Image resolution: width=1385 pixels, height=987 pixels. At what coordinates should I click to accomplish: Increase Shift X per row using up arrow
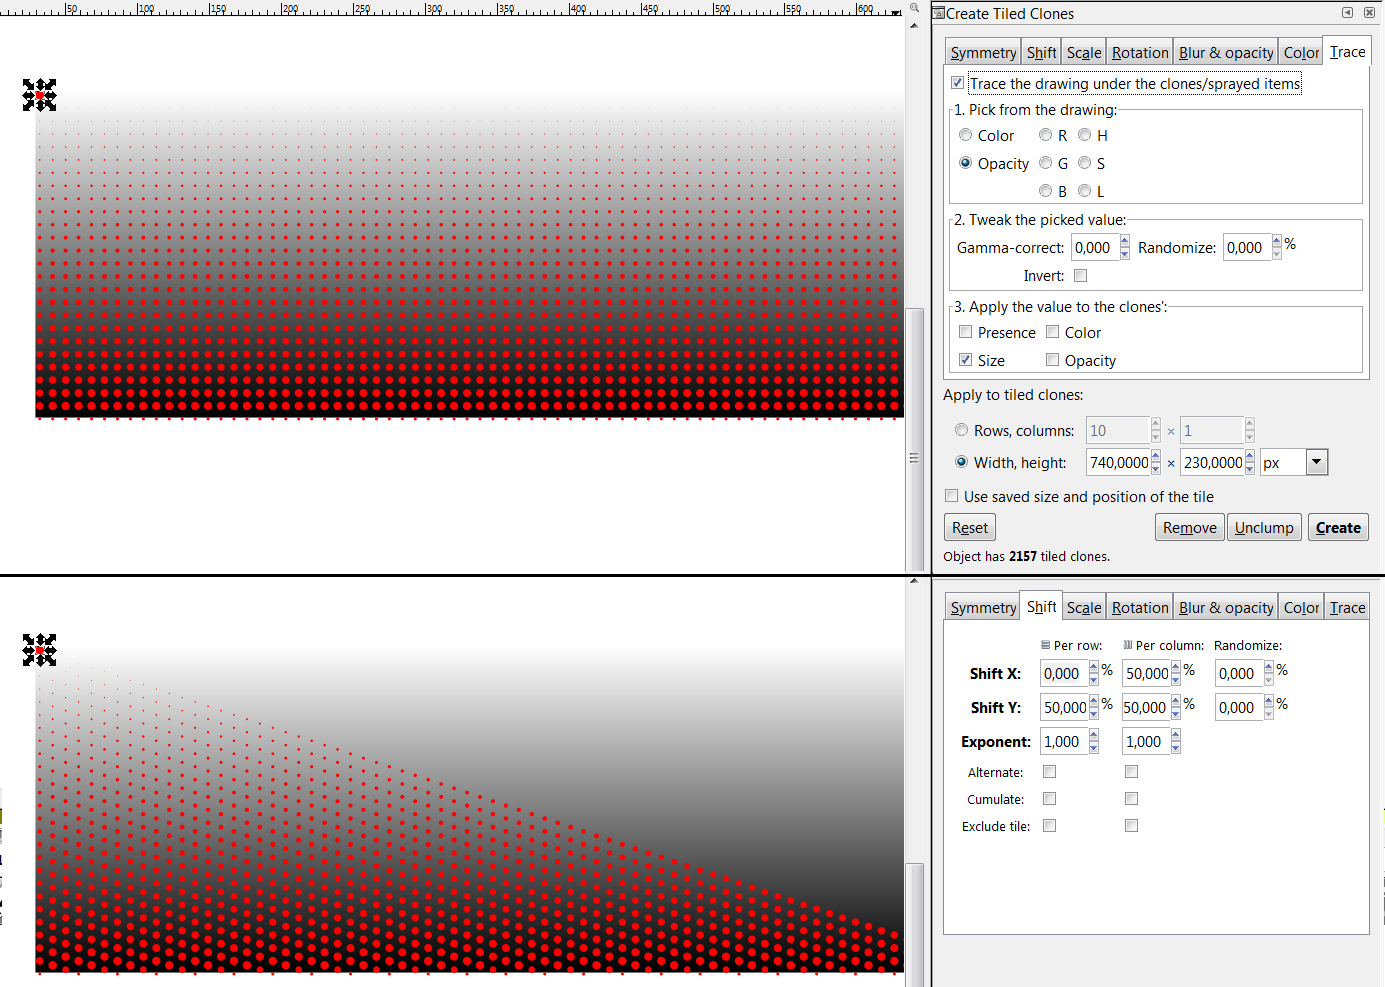tap(1092, 667)
